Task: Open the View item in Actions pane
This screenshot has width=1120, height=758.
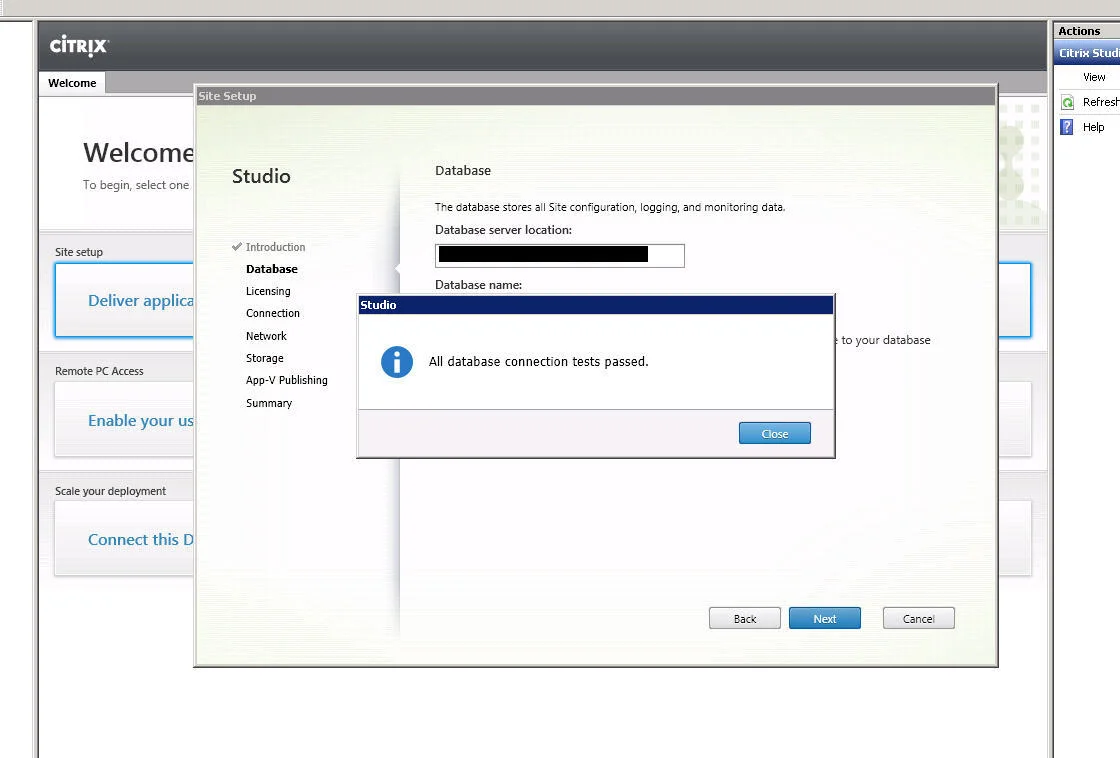Action: pyautogui.click(x=1094, y=77)
